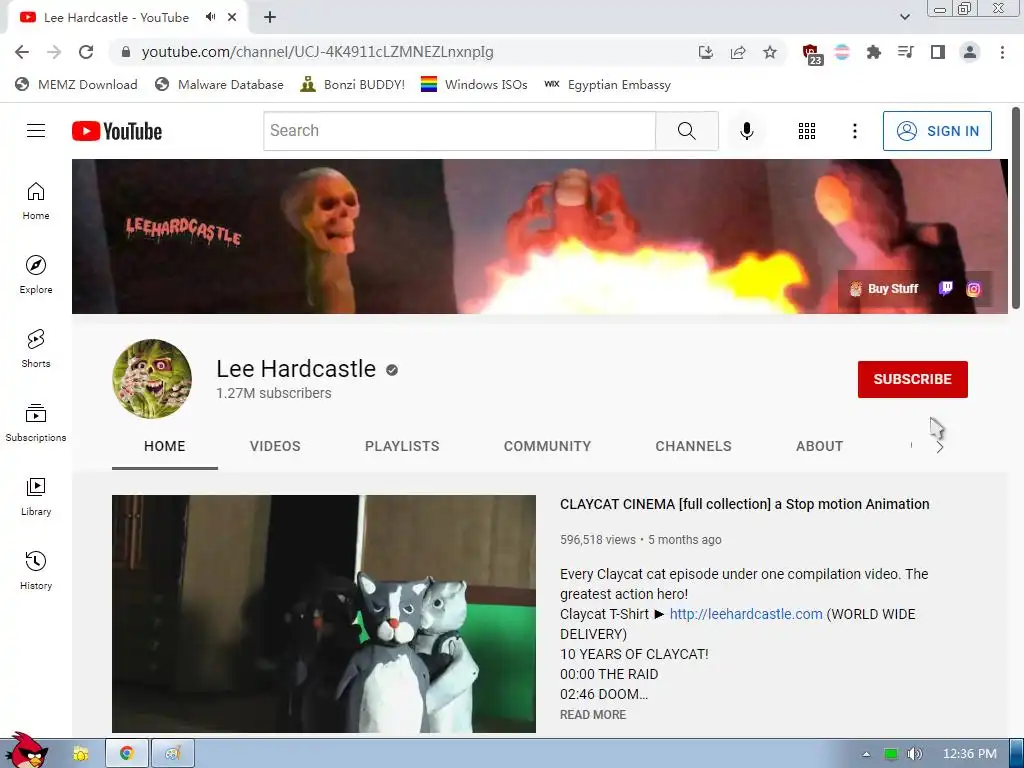The width and height of the screenshot is (1024, 768).
Task: Switch to the COMMUNITY tab
Action: tap(547, 446)
